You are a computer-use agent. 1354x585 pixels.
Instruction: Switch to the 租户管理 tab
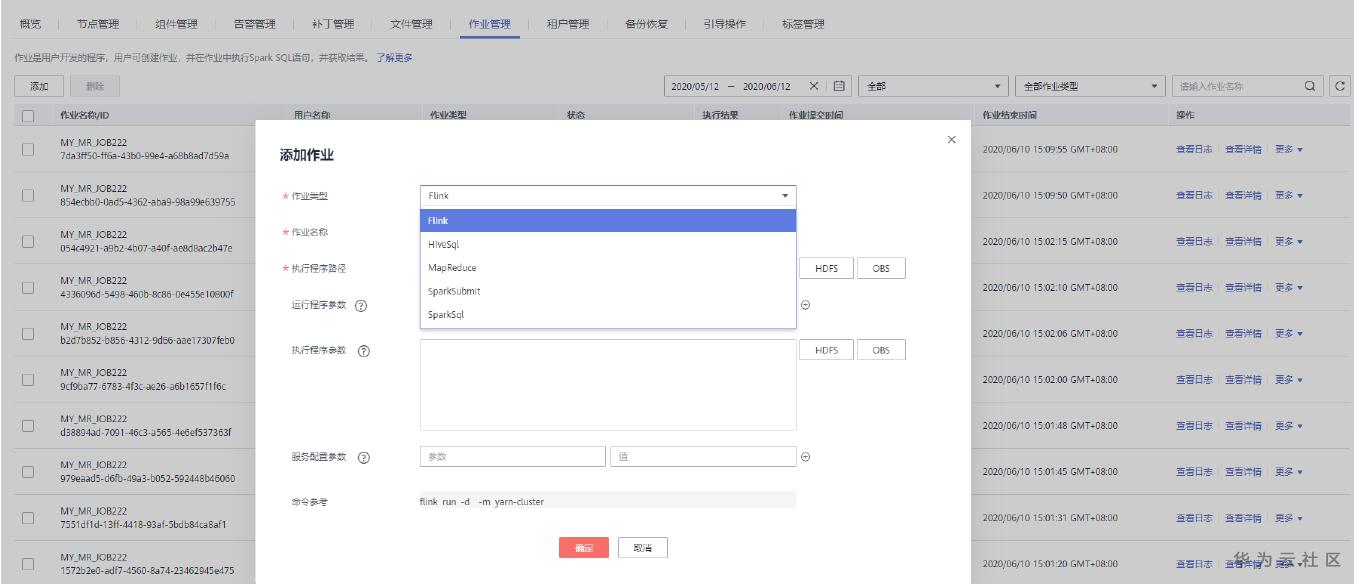(x=568, y=24)
